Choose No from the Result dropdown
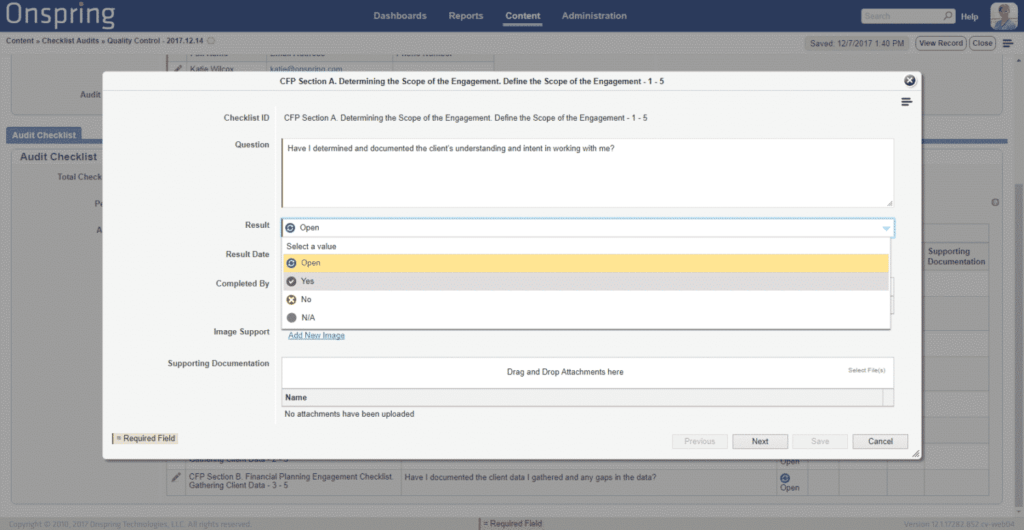The image size is (1024, 530). pos(586,300)
